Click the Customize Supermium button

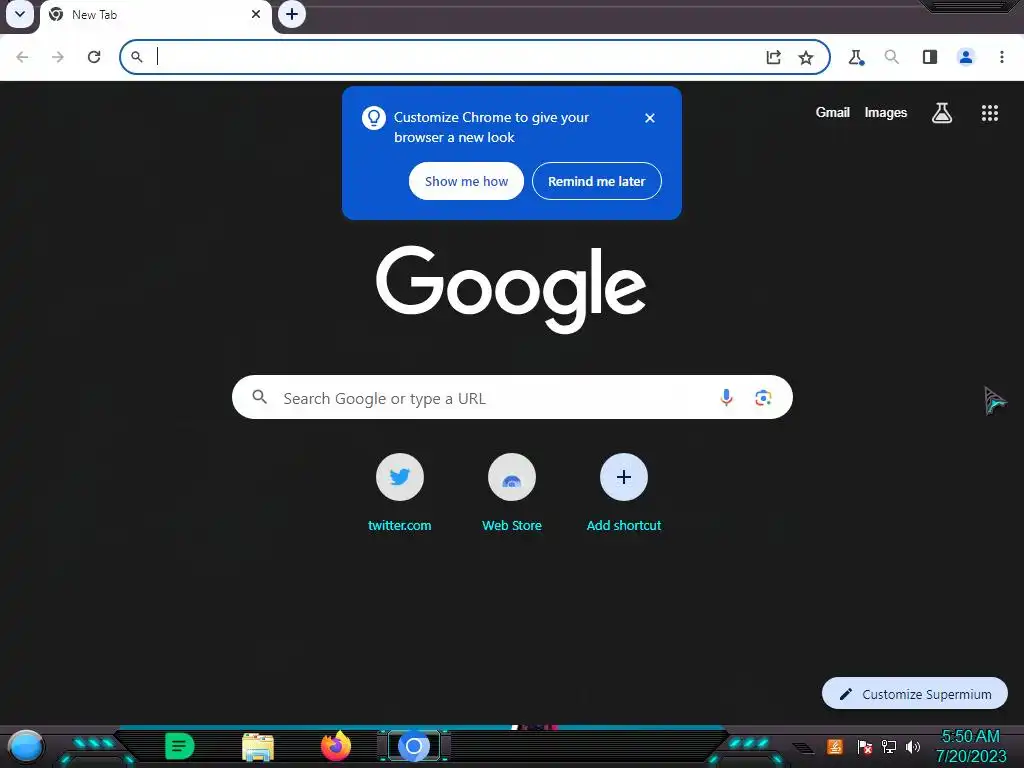(914, 694)
